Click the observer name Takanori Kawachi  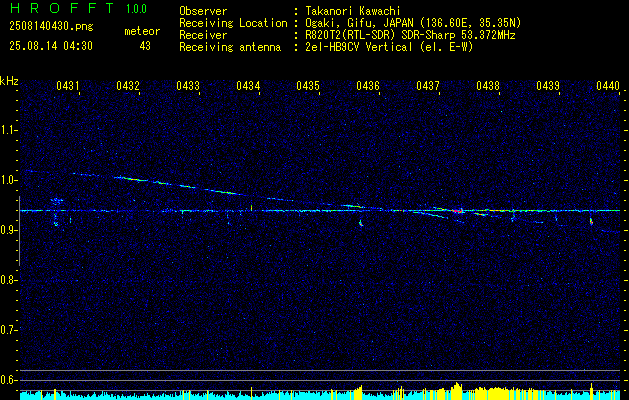353,11
